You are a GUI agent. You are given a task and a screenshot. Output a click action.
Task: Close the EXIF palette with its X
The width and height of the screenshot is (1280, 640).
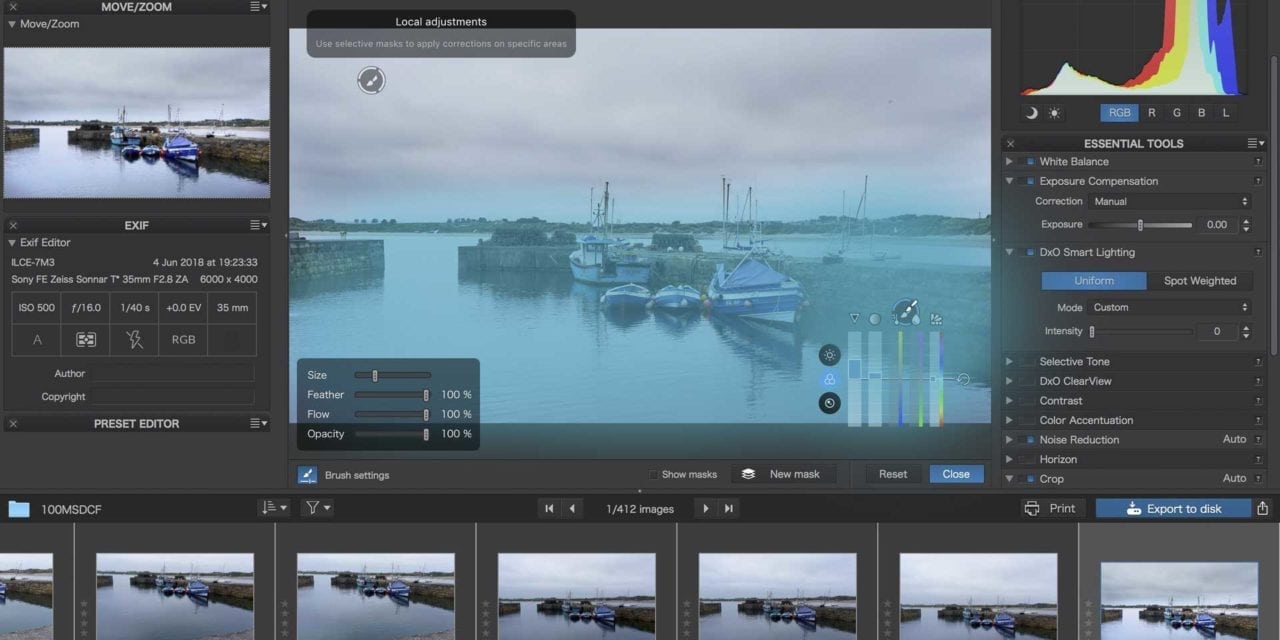(13, 226)
